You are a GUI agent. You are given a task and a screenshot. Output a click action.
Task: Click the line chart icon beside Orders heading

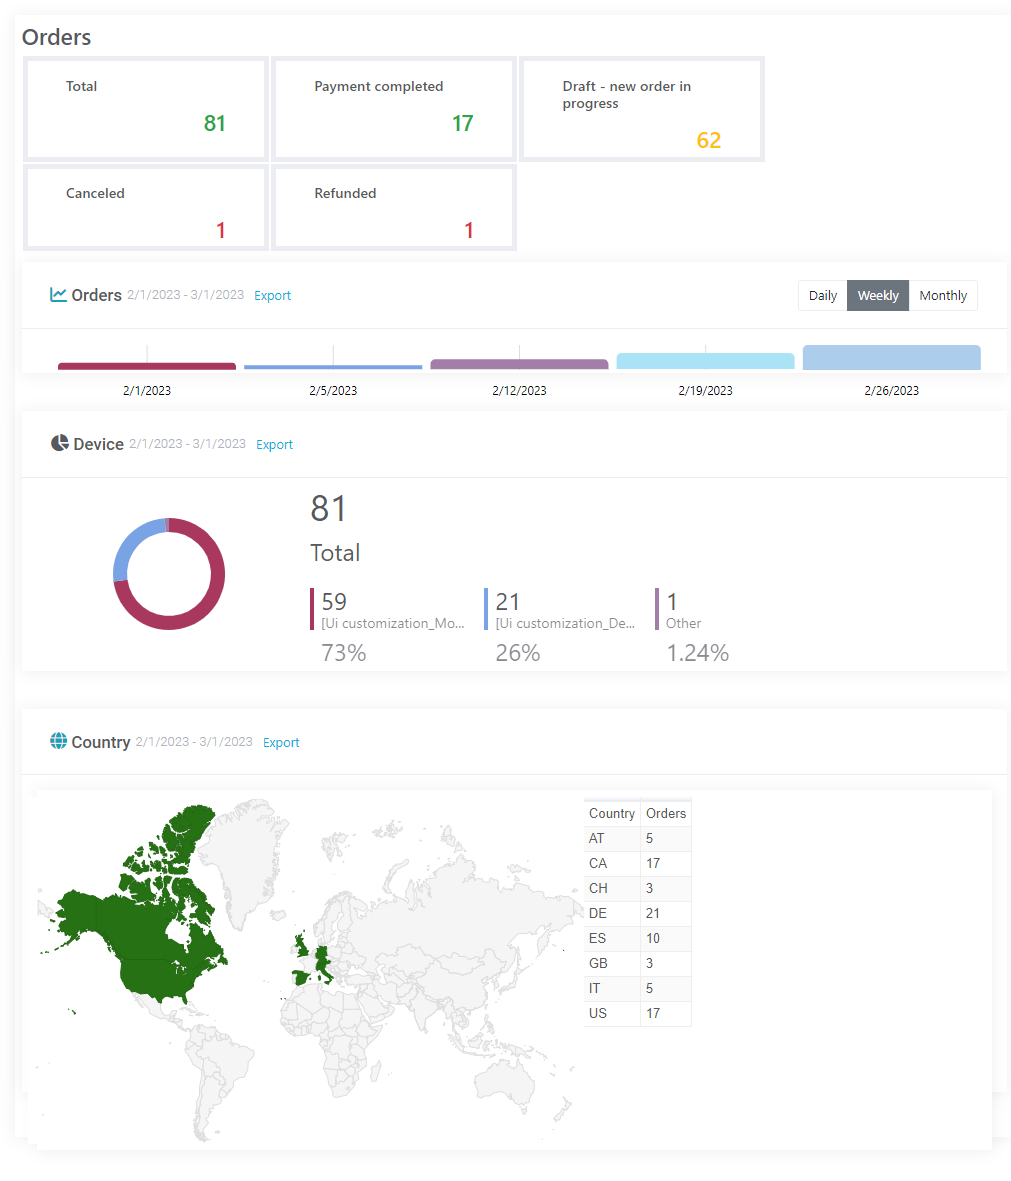[59, 294]
